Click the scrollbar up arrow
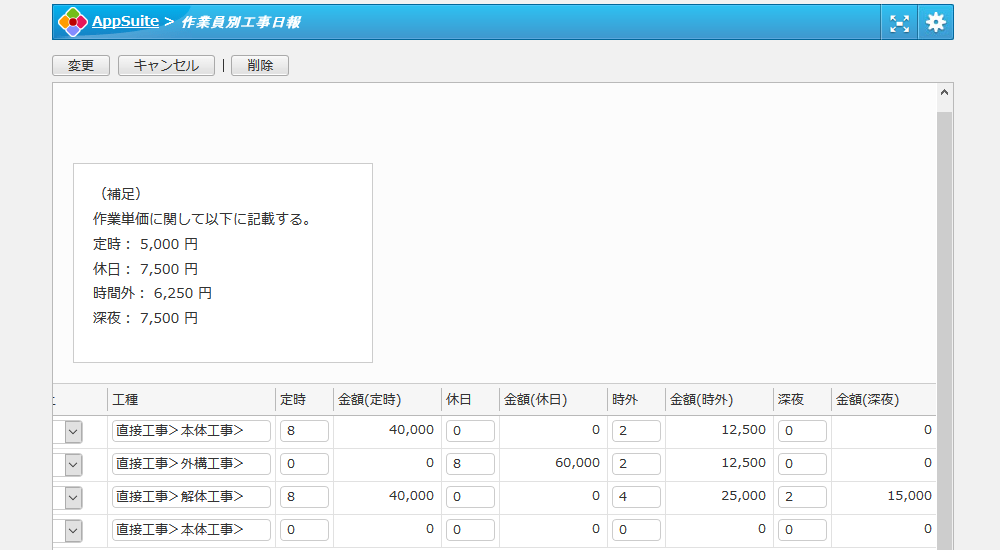 (944, 93)
